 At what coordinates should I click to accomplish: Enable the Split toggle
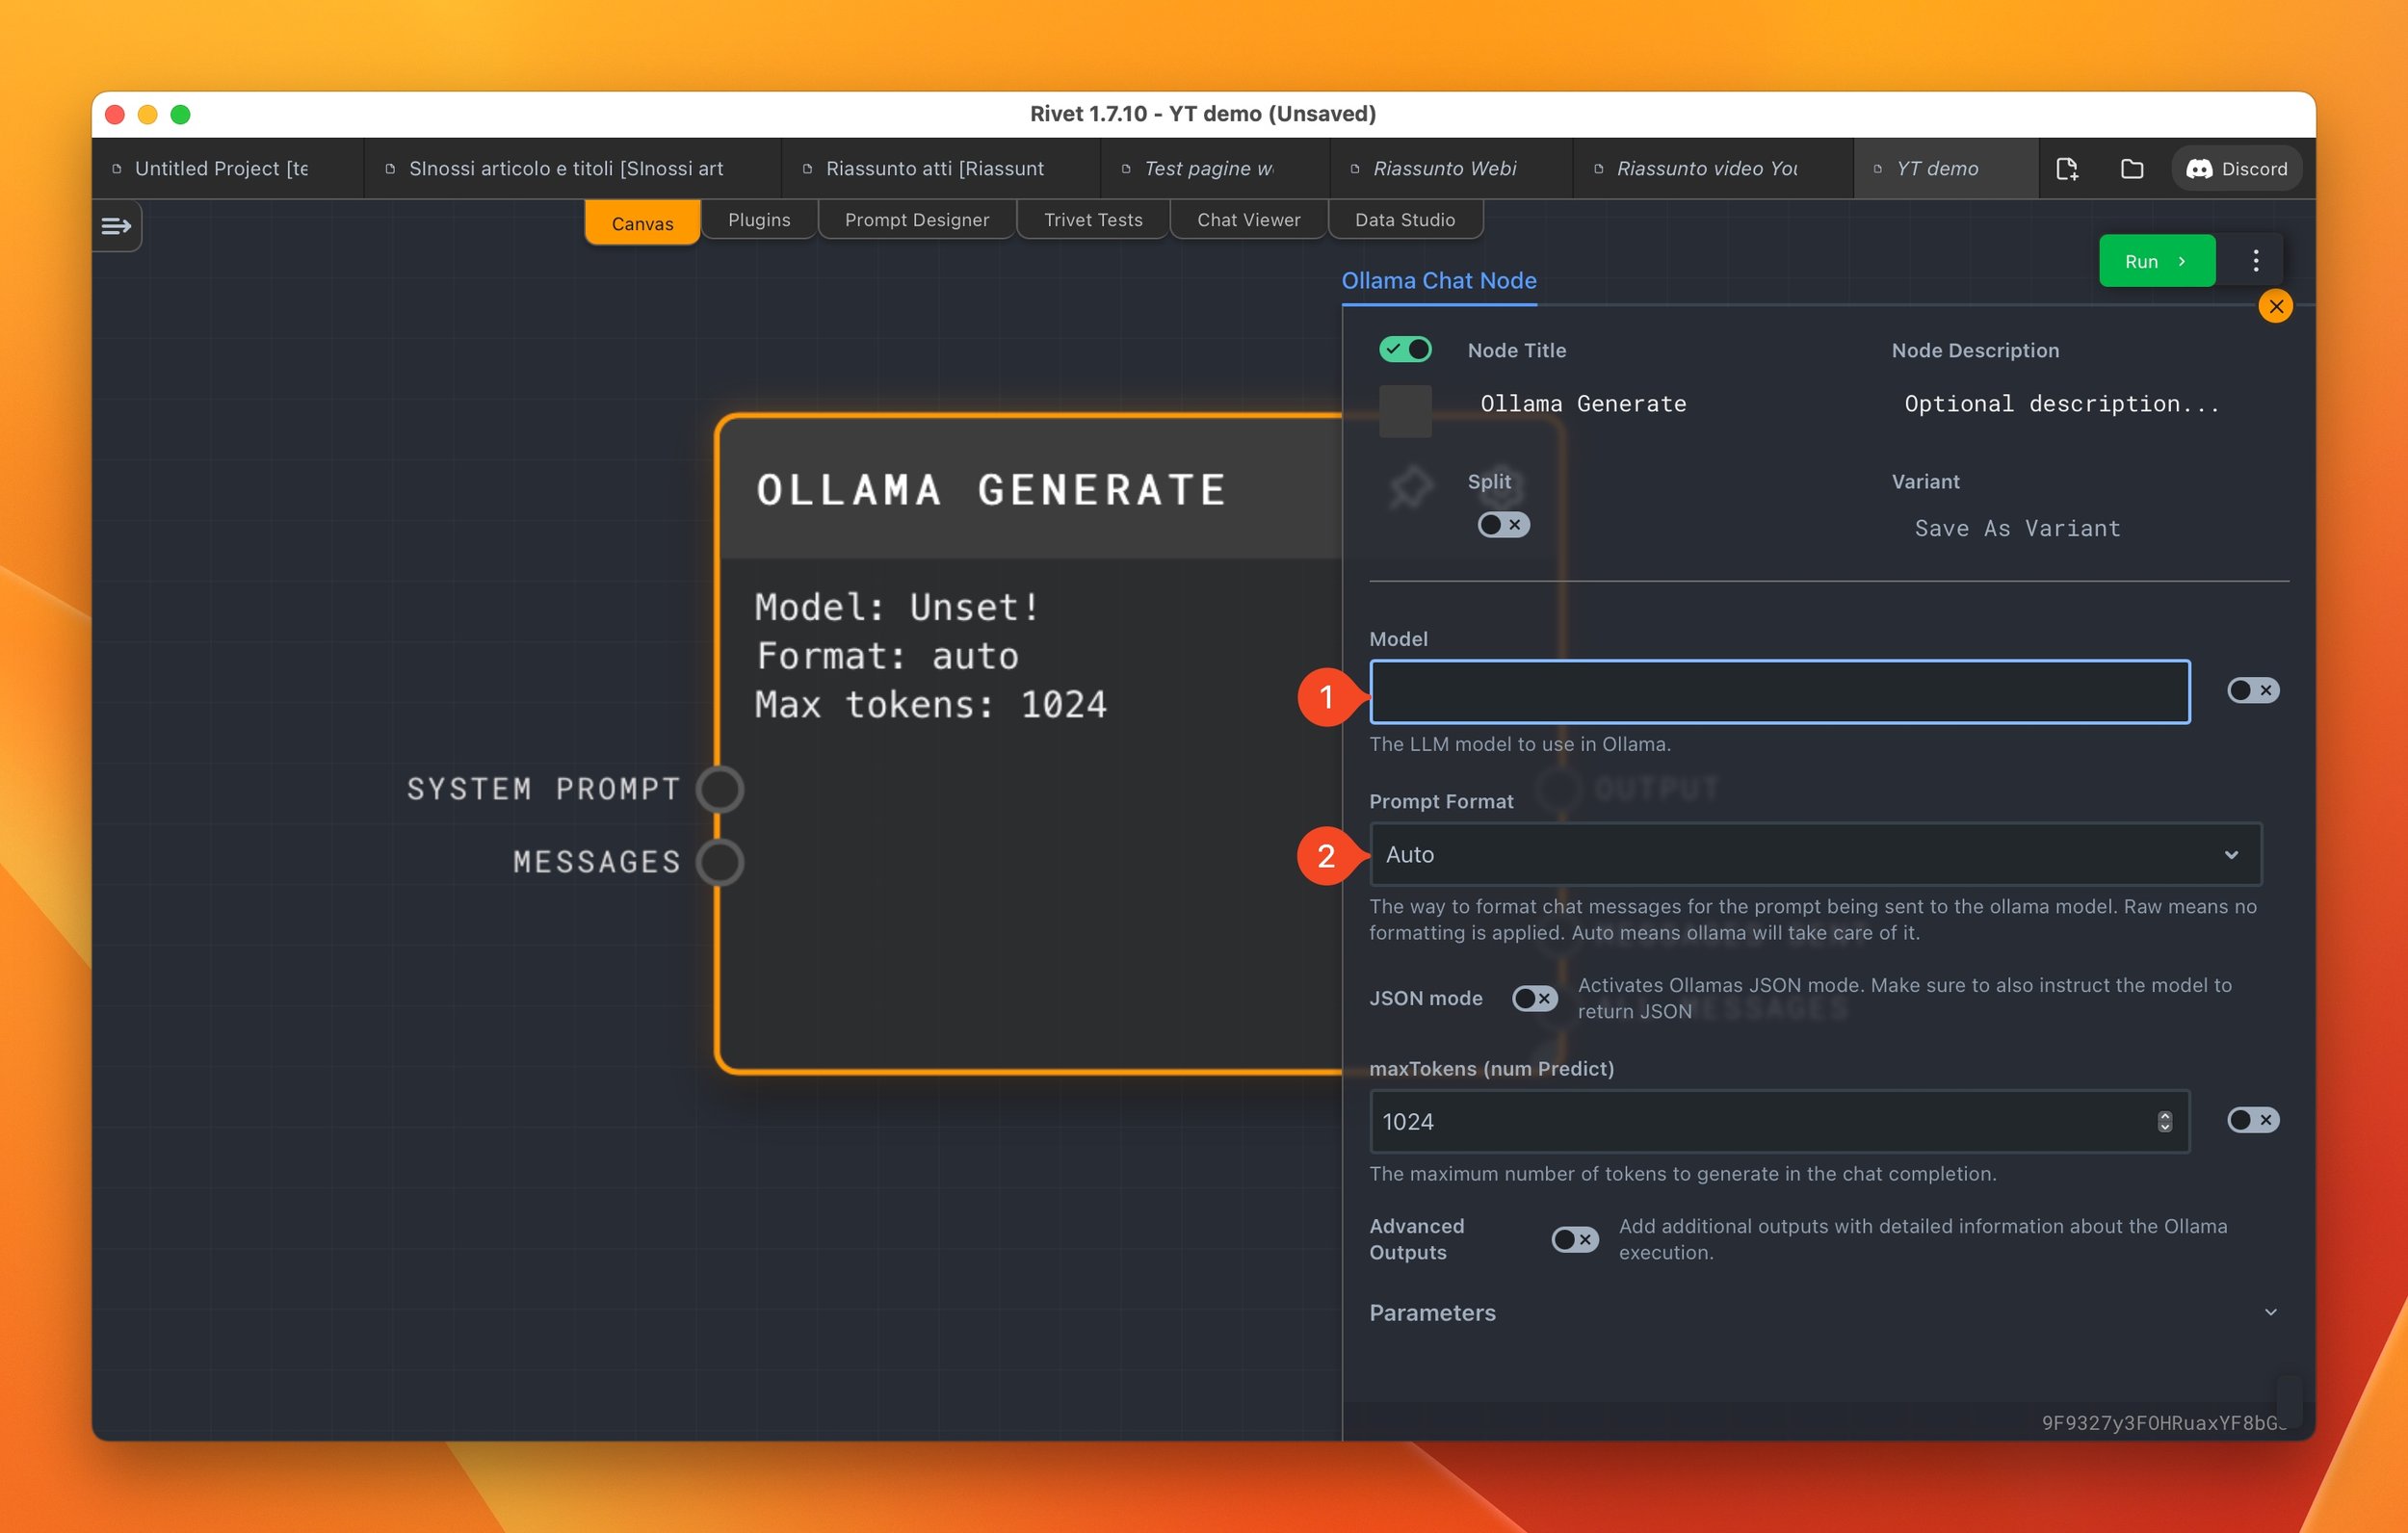pos(1503,525)
